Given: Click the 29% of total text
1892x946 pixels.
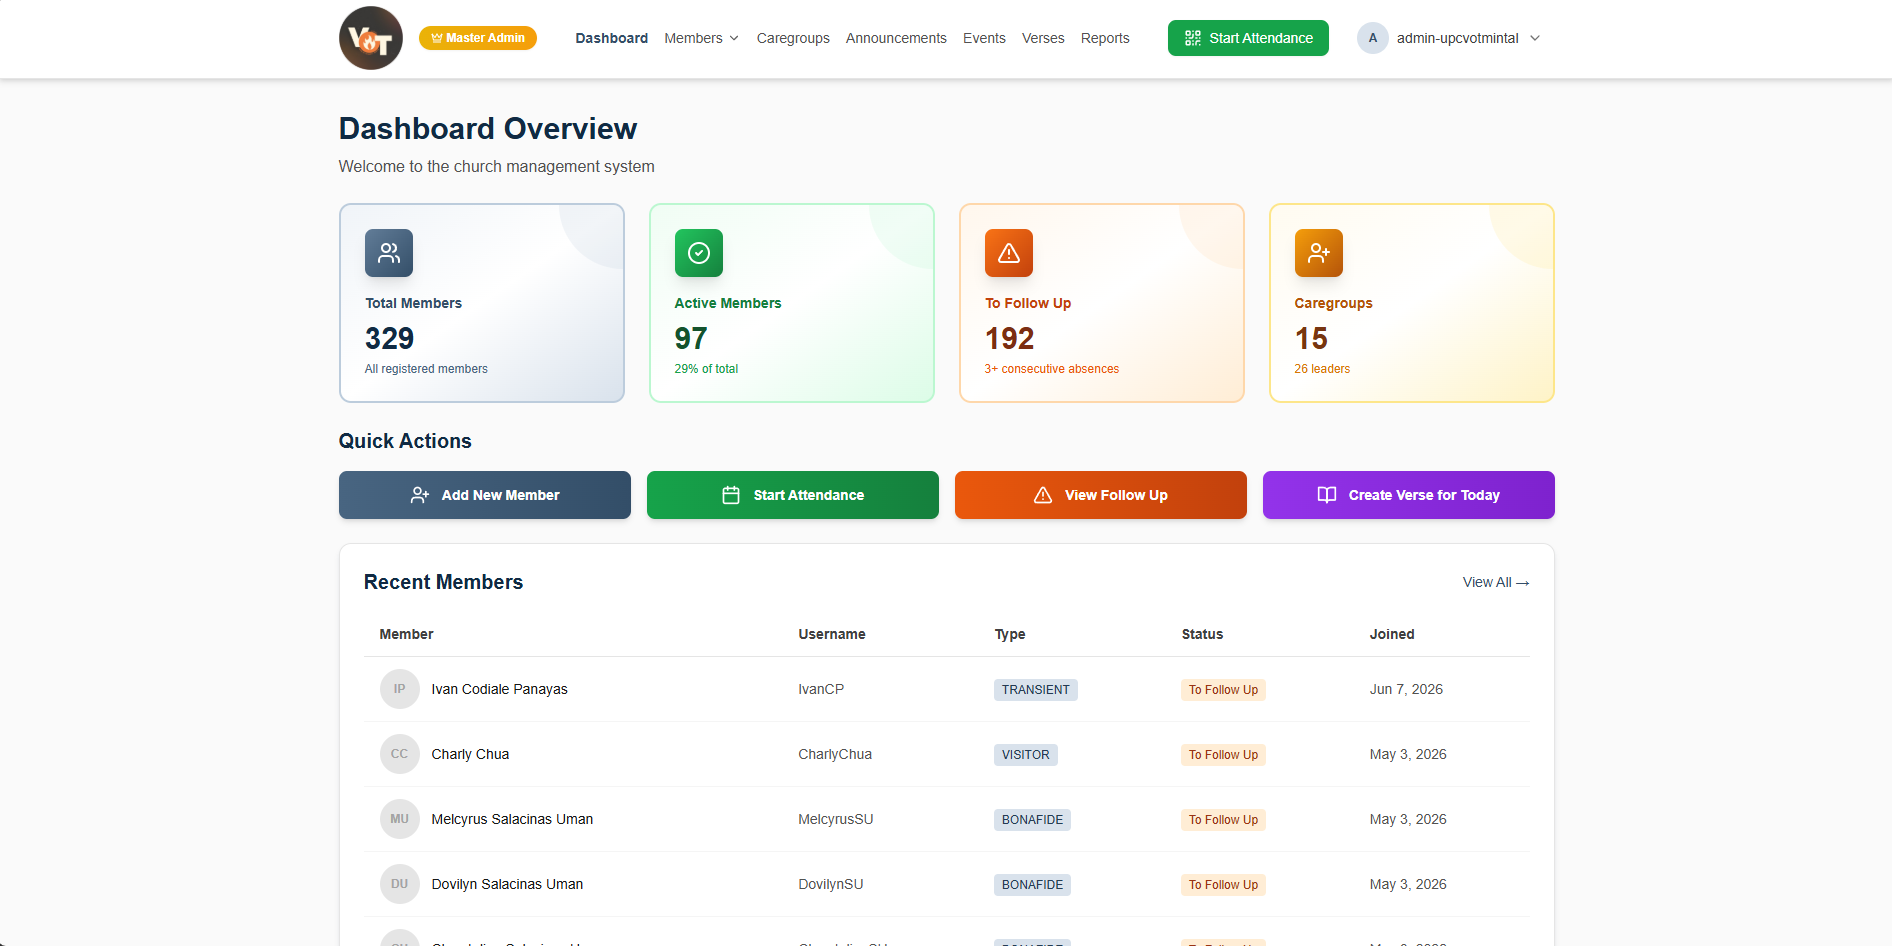Looking at the screenshot, I should pos(706,369).
